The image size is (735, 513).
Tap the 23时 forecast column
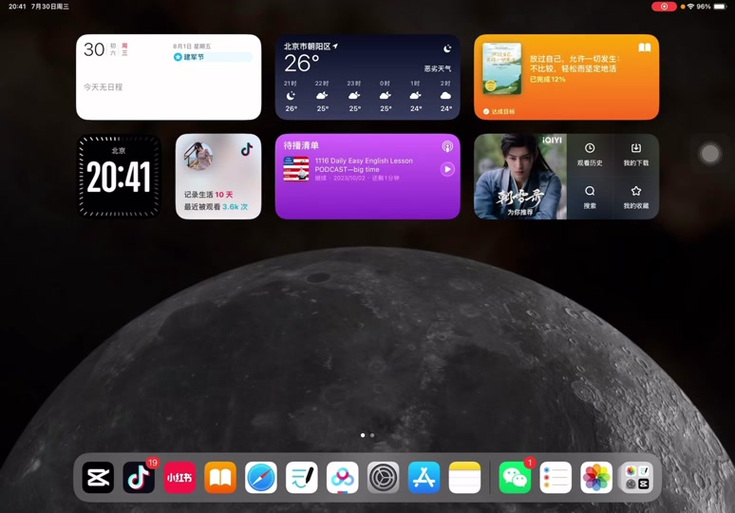tap(354, 96)
